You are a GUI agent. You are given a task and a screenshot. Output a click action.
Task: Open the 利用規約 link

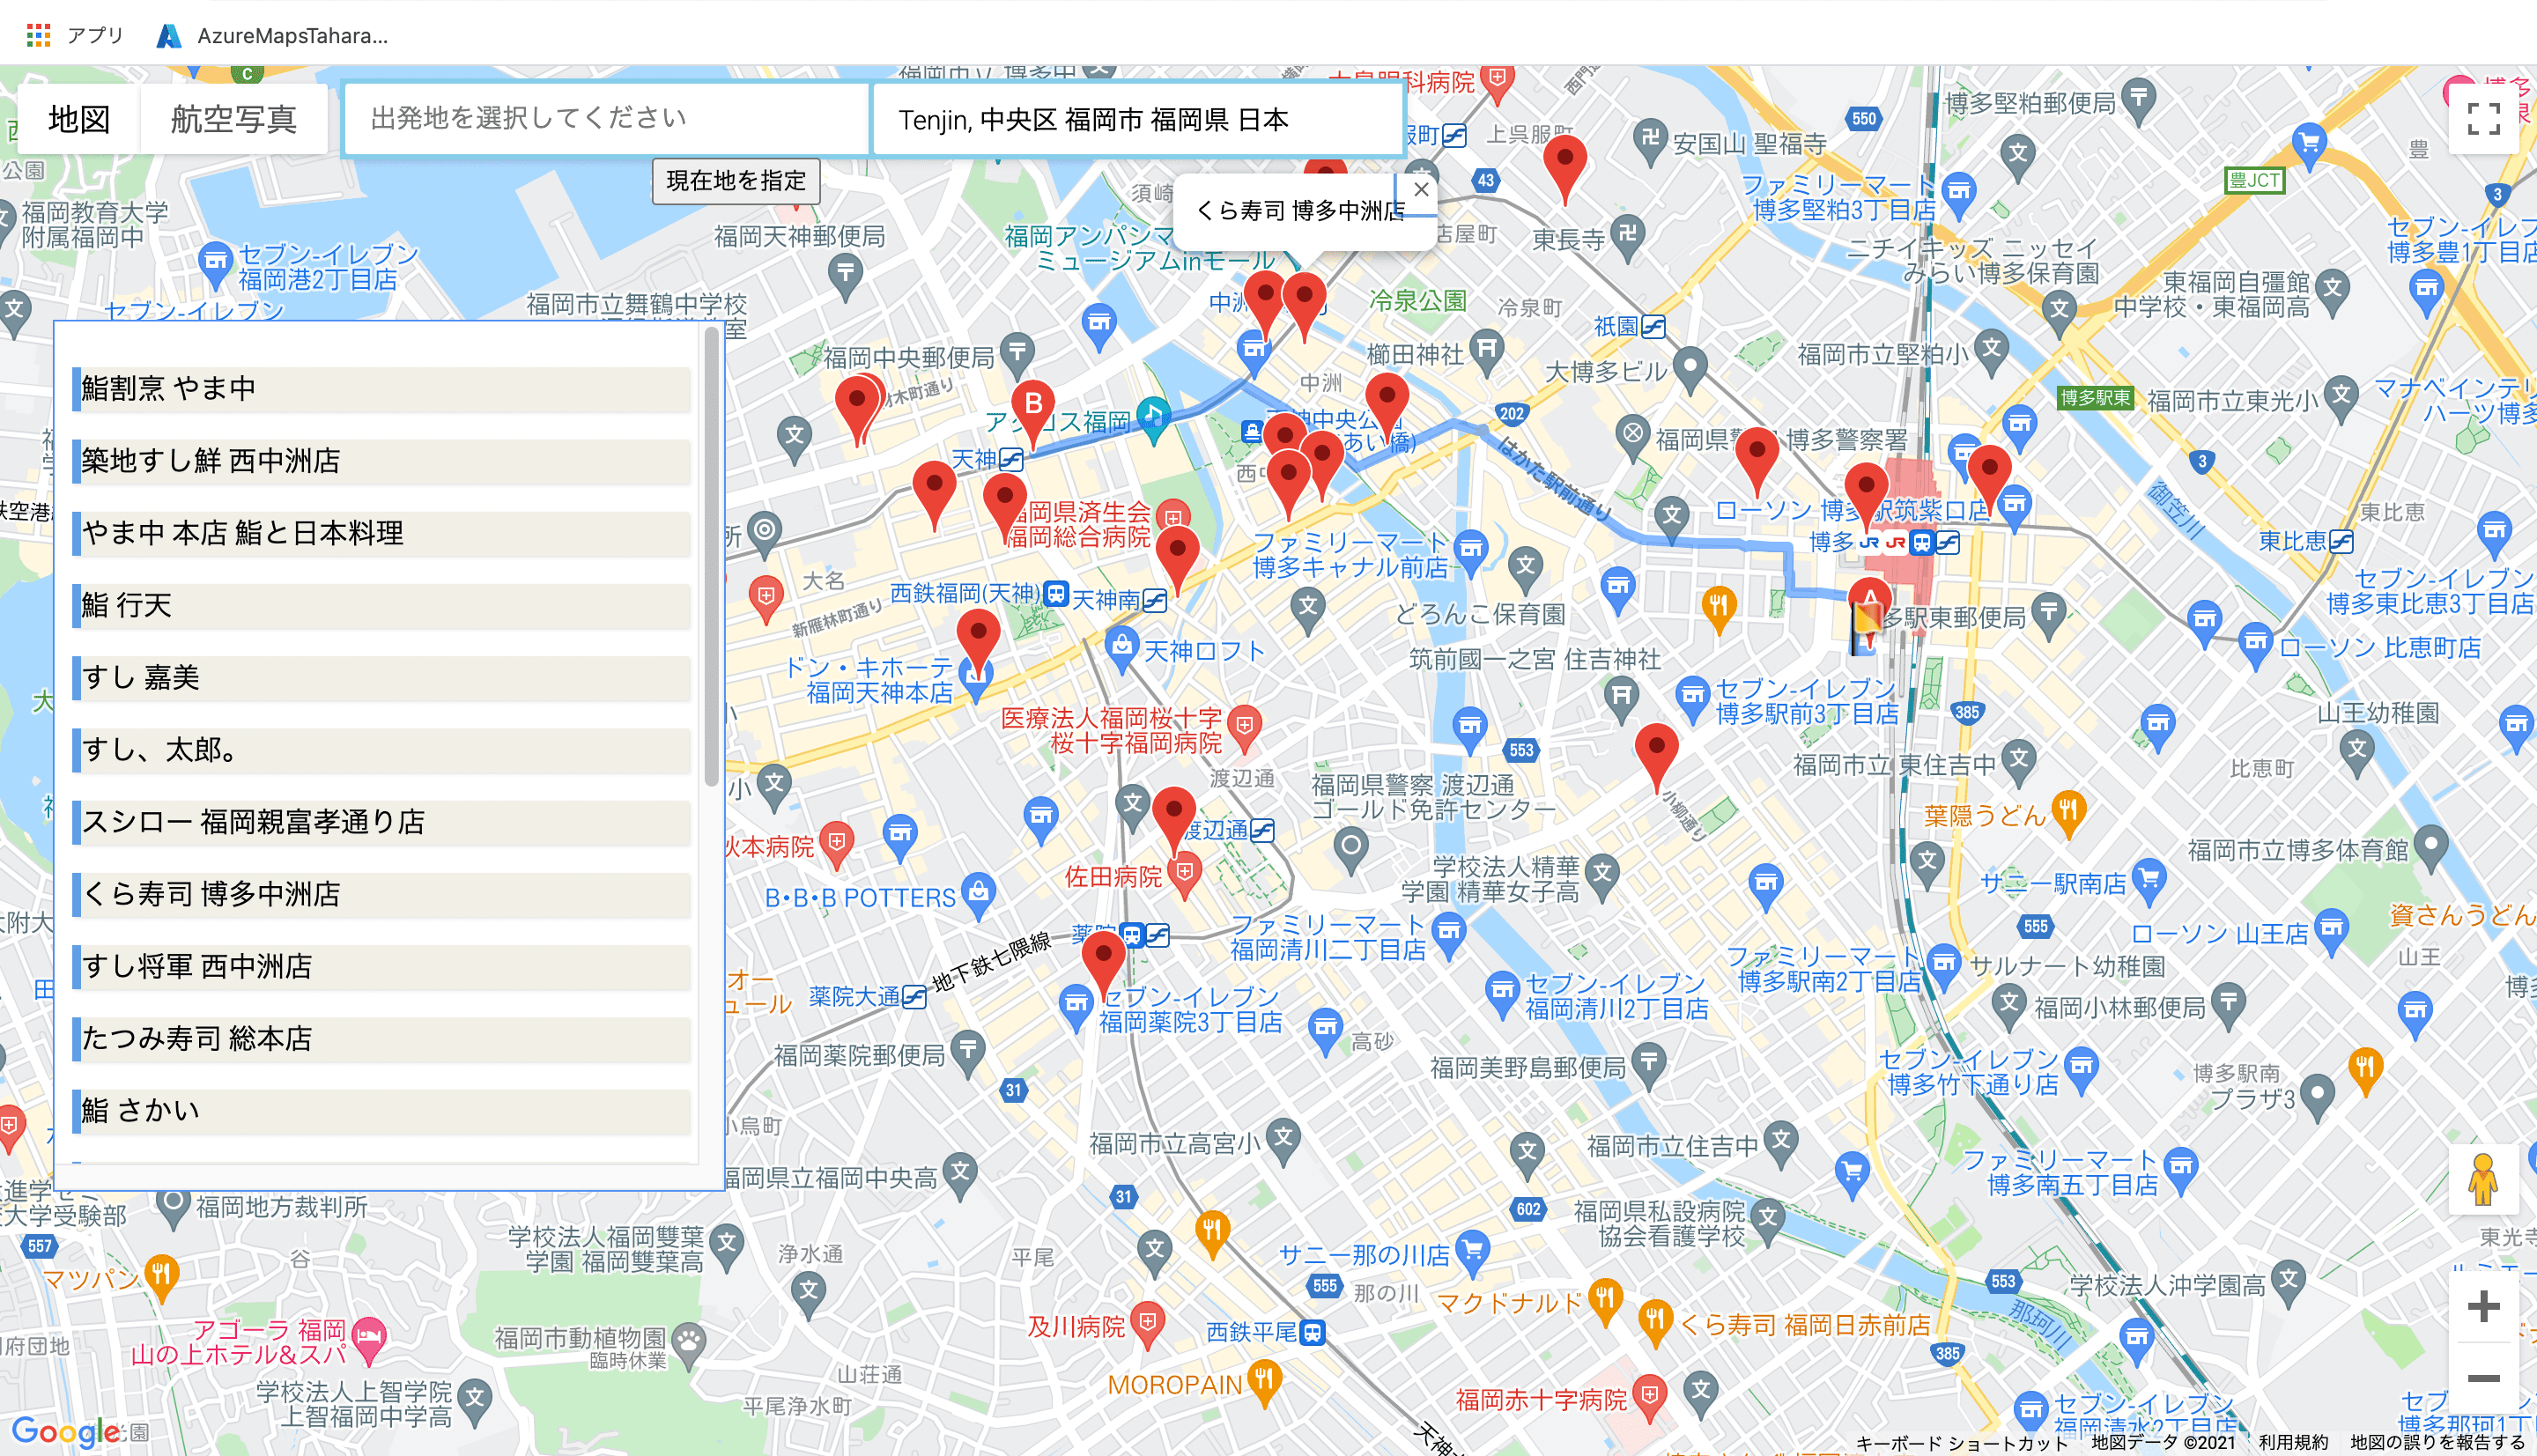2293,1442
